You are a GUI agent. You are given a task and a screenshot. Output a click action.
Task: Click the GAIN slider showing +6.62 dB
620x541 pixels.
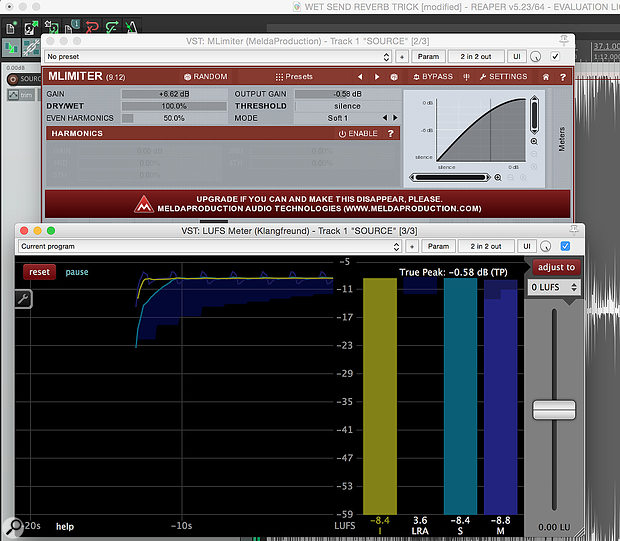[174, 94]
